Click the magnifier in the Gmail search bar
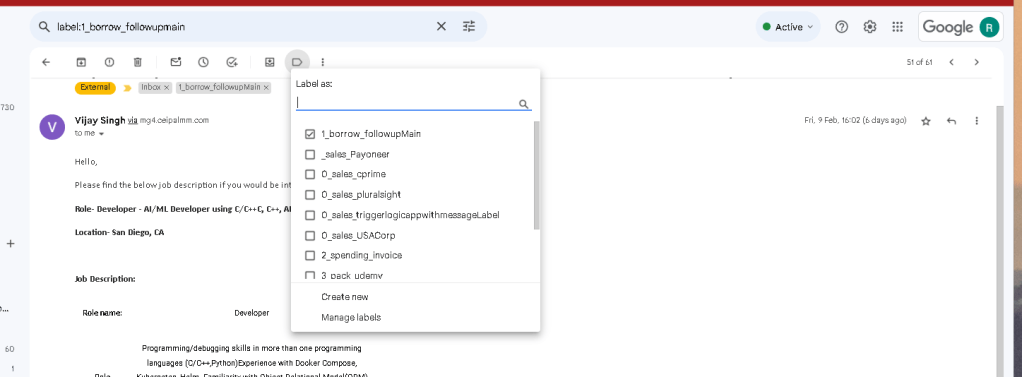Screen dimensions: 1022x377 click(44, 27)
